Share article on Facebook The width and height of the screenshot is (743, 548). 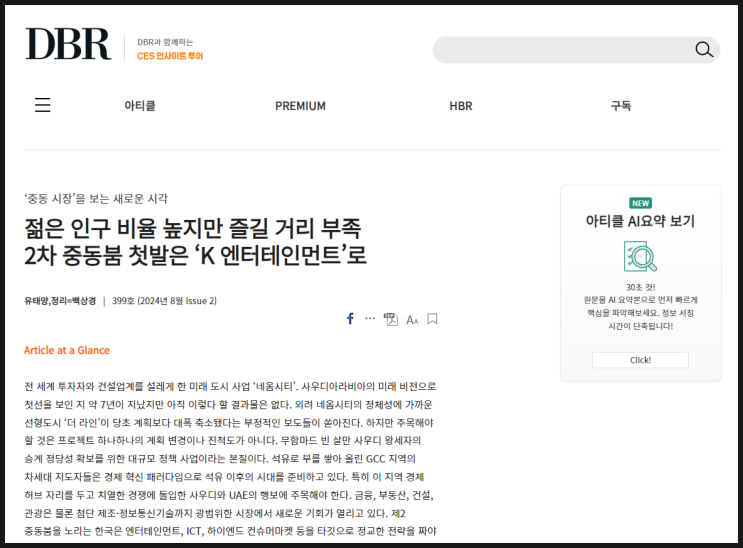point(350,319)
